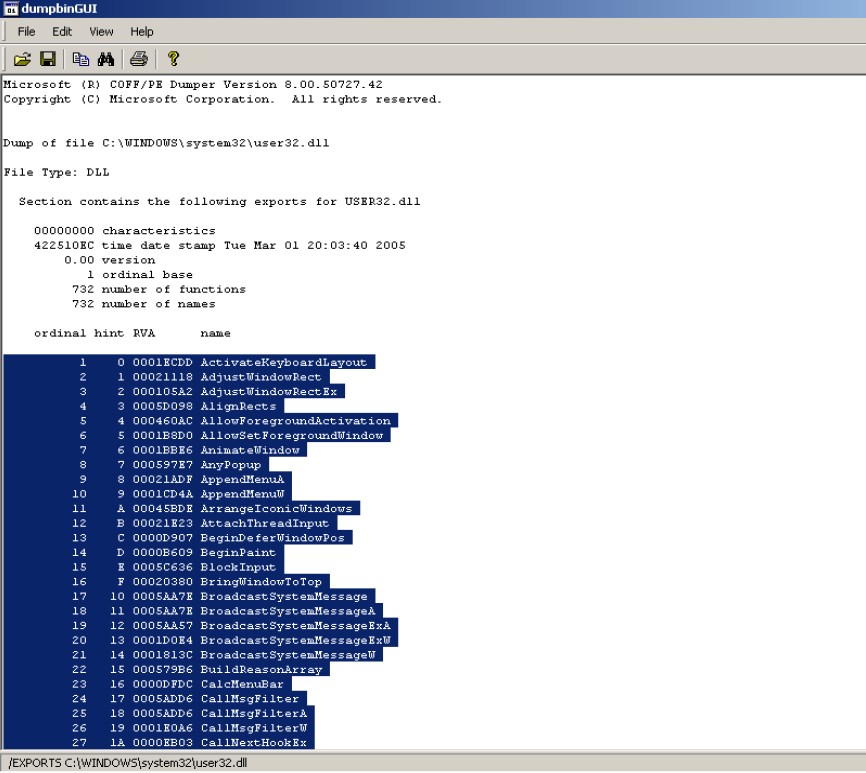Click the 'File Type: DLL' line
This screenshot has width=866, height=773.
[56, 172]
